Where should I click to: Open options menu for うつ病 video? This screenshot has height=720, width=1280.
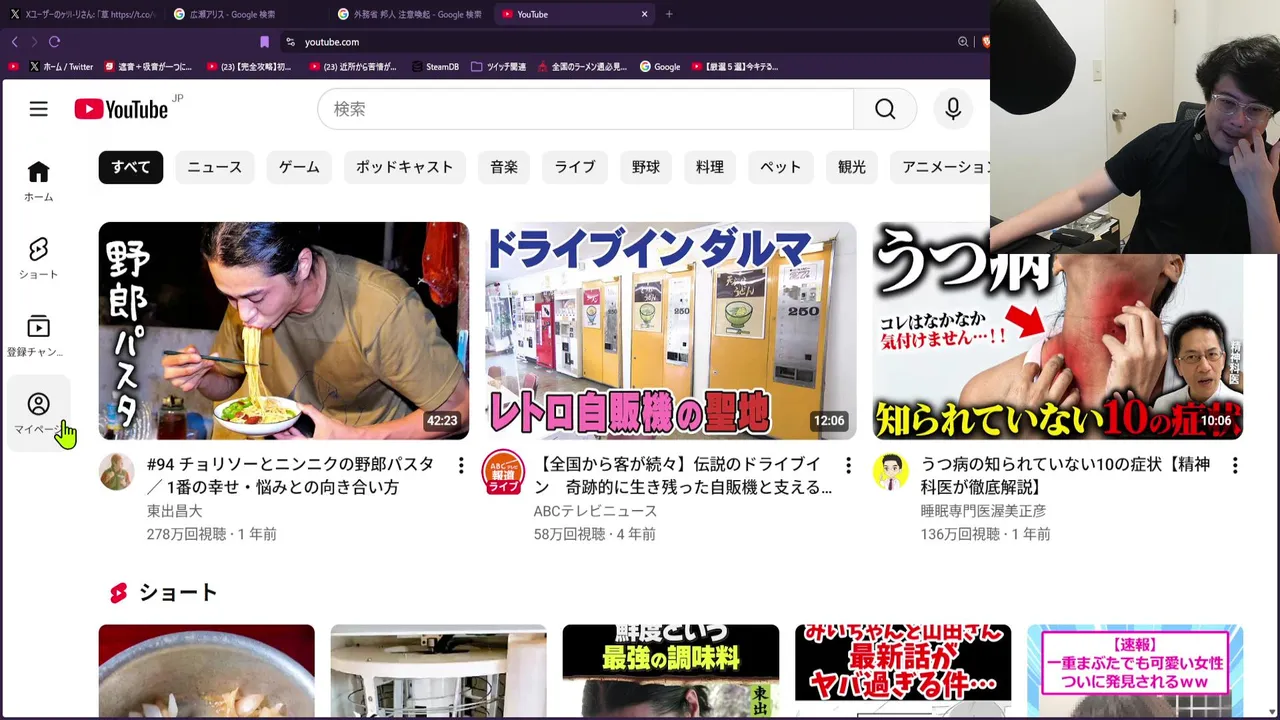click(1235, 465)
